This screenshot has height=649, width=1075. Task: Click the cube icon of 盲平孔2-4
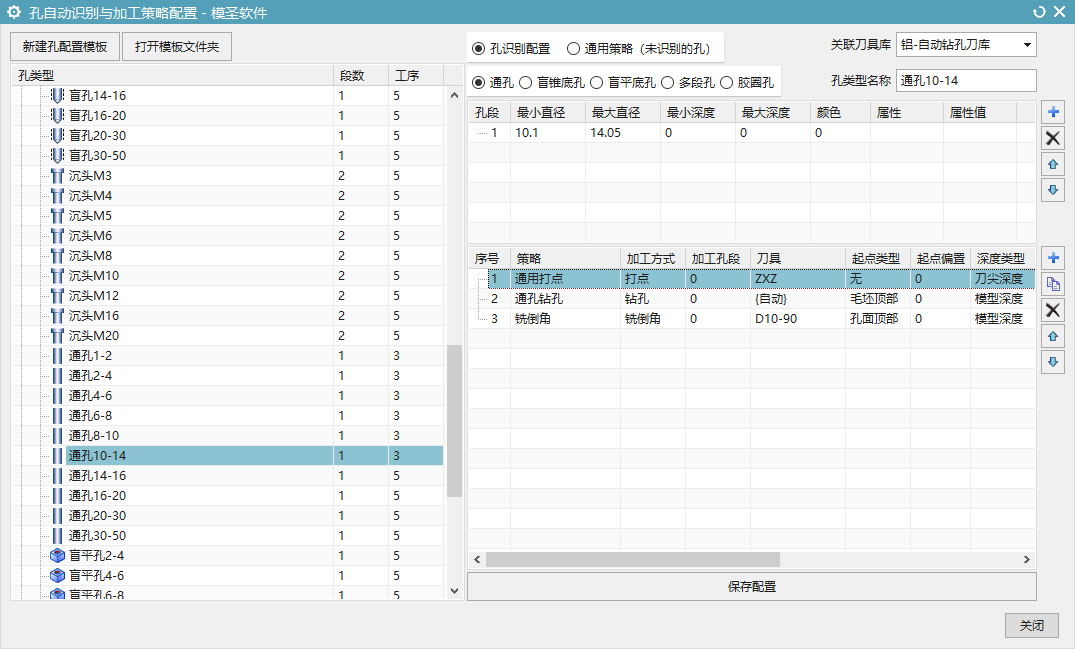coord(58,555)
